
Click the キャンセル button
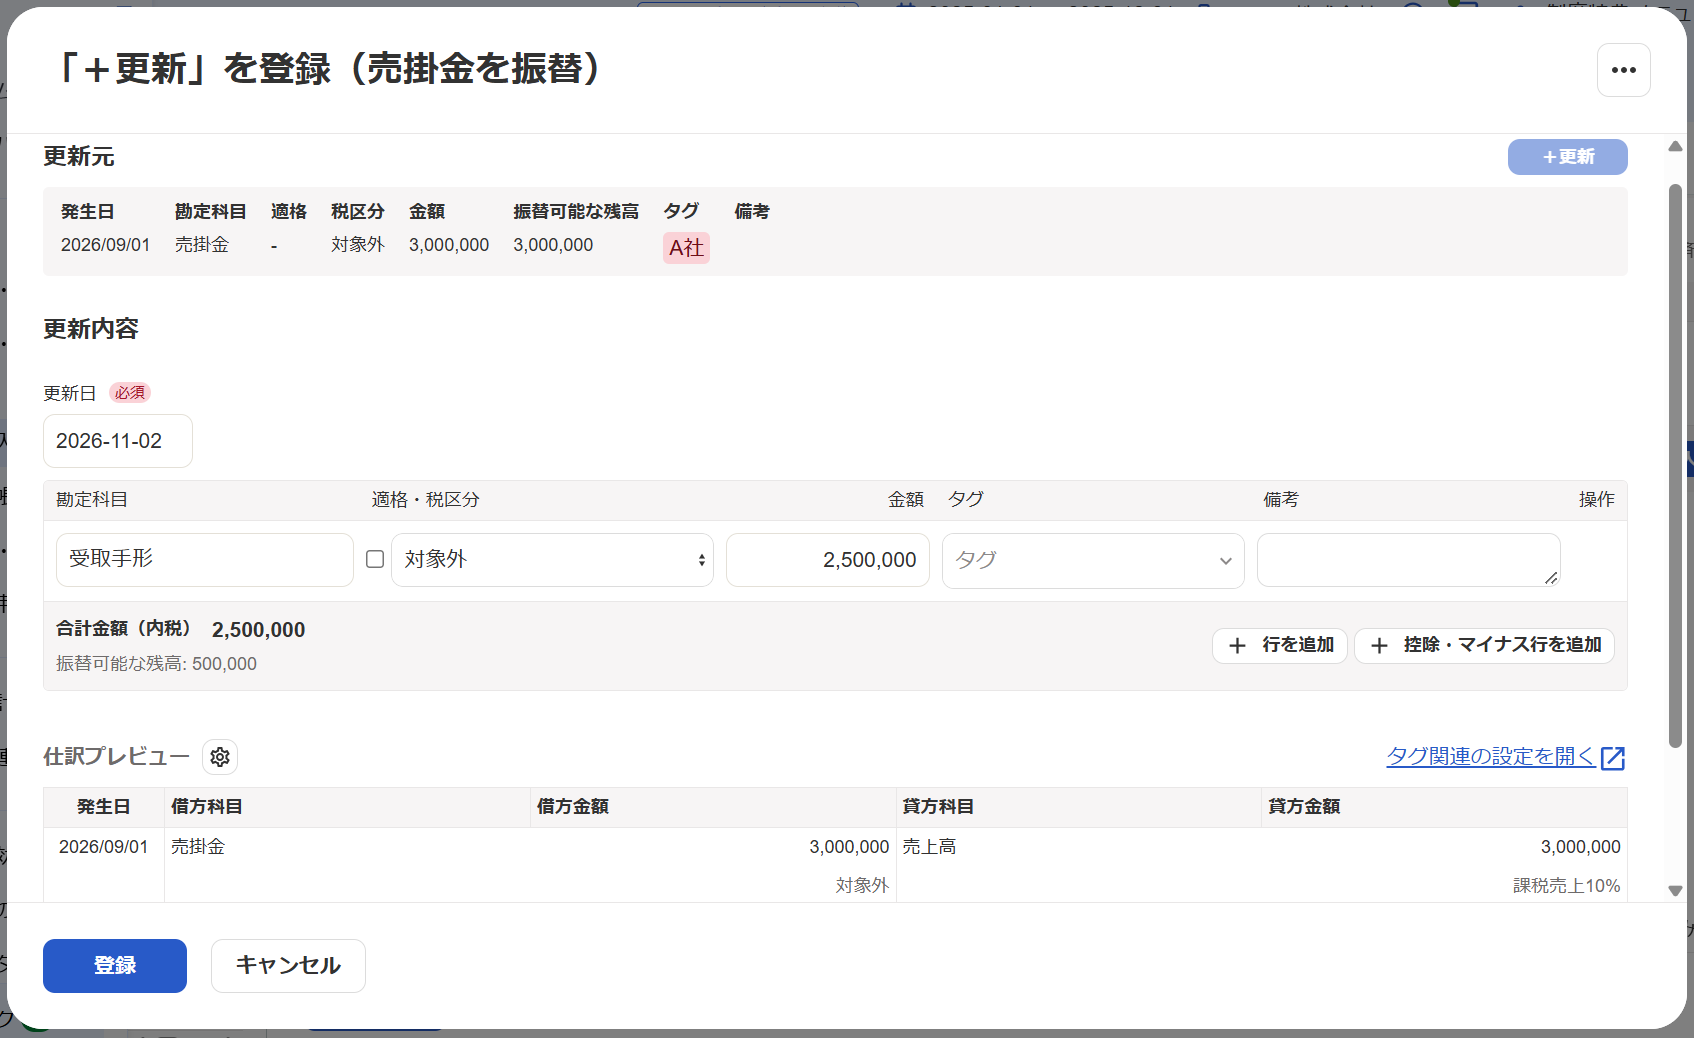tap(288, 966)
